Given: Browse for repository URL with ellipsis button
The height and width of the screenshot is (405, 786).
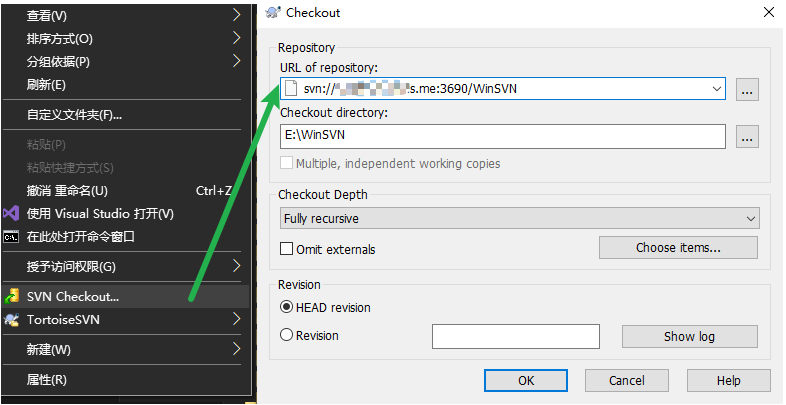Looking at the screenshot, I should point(748,89).
